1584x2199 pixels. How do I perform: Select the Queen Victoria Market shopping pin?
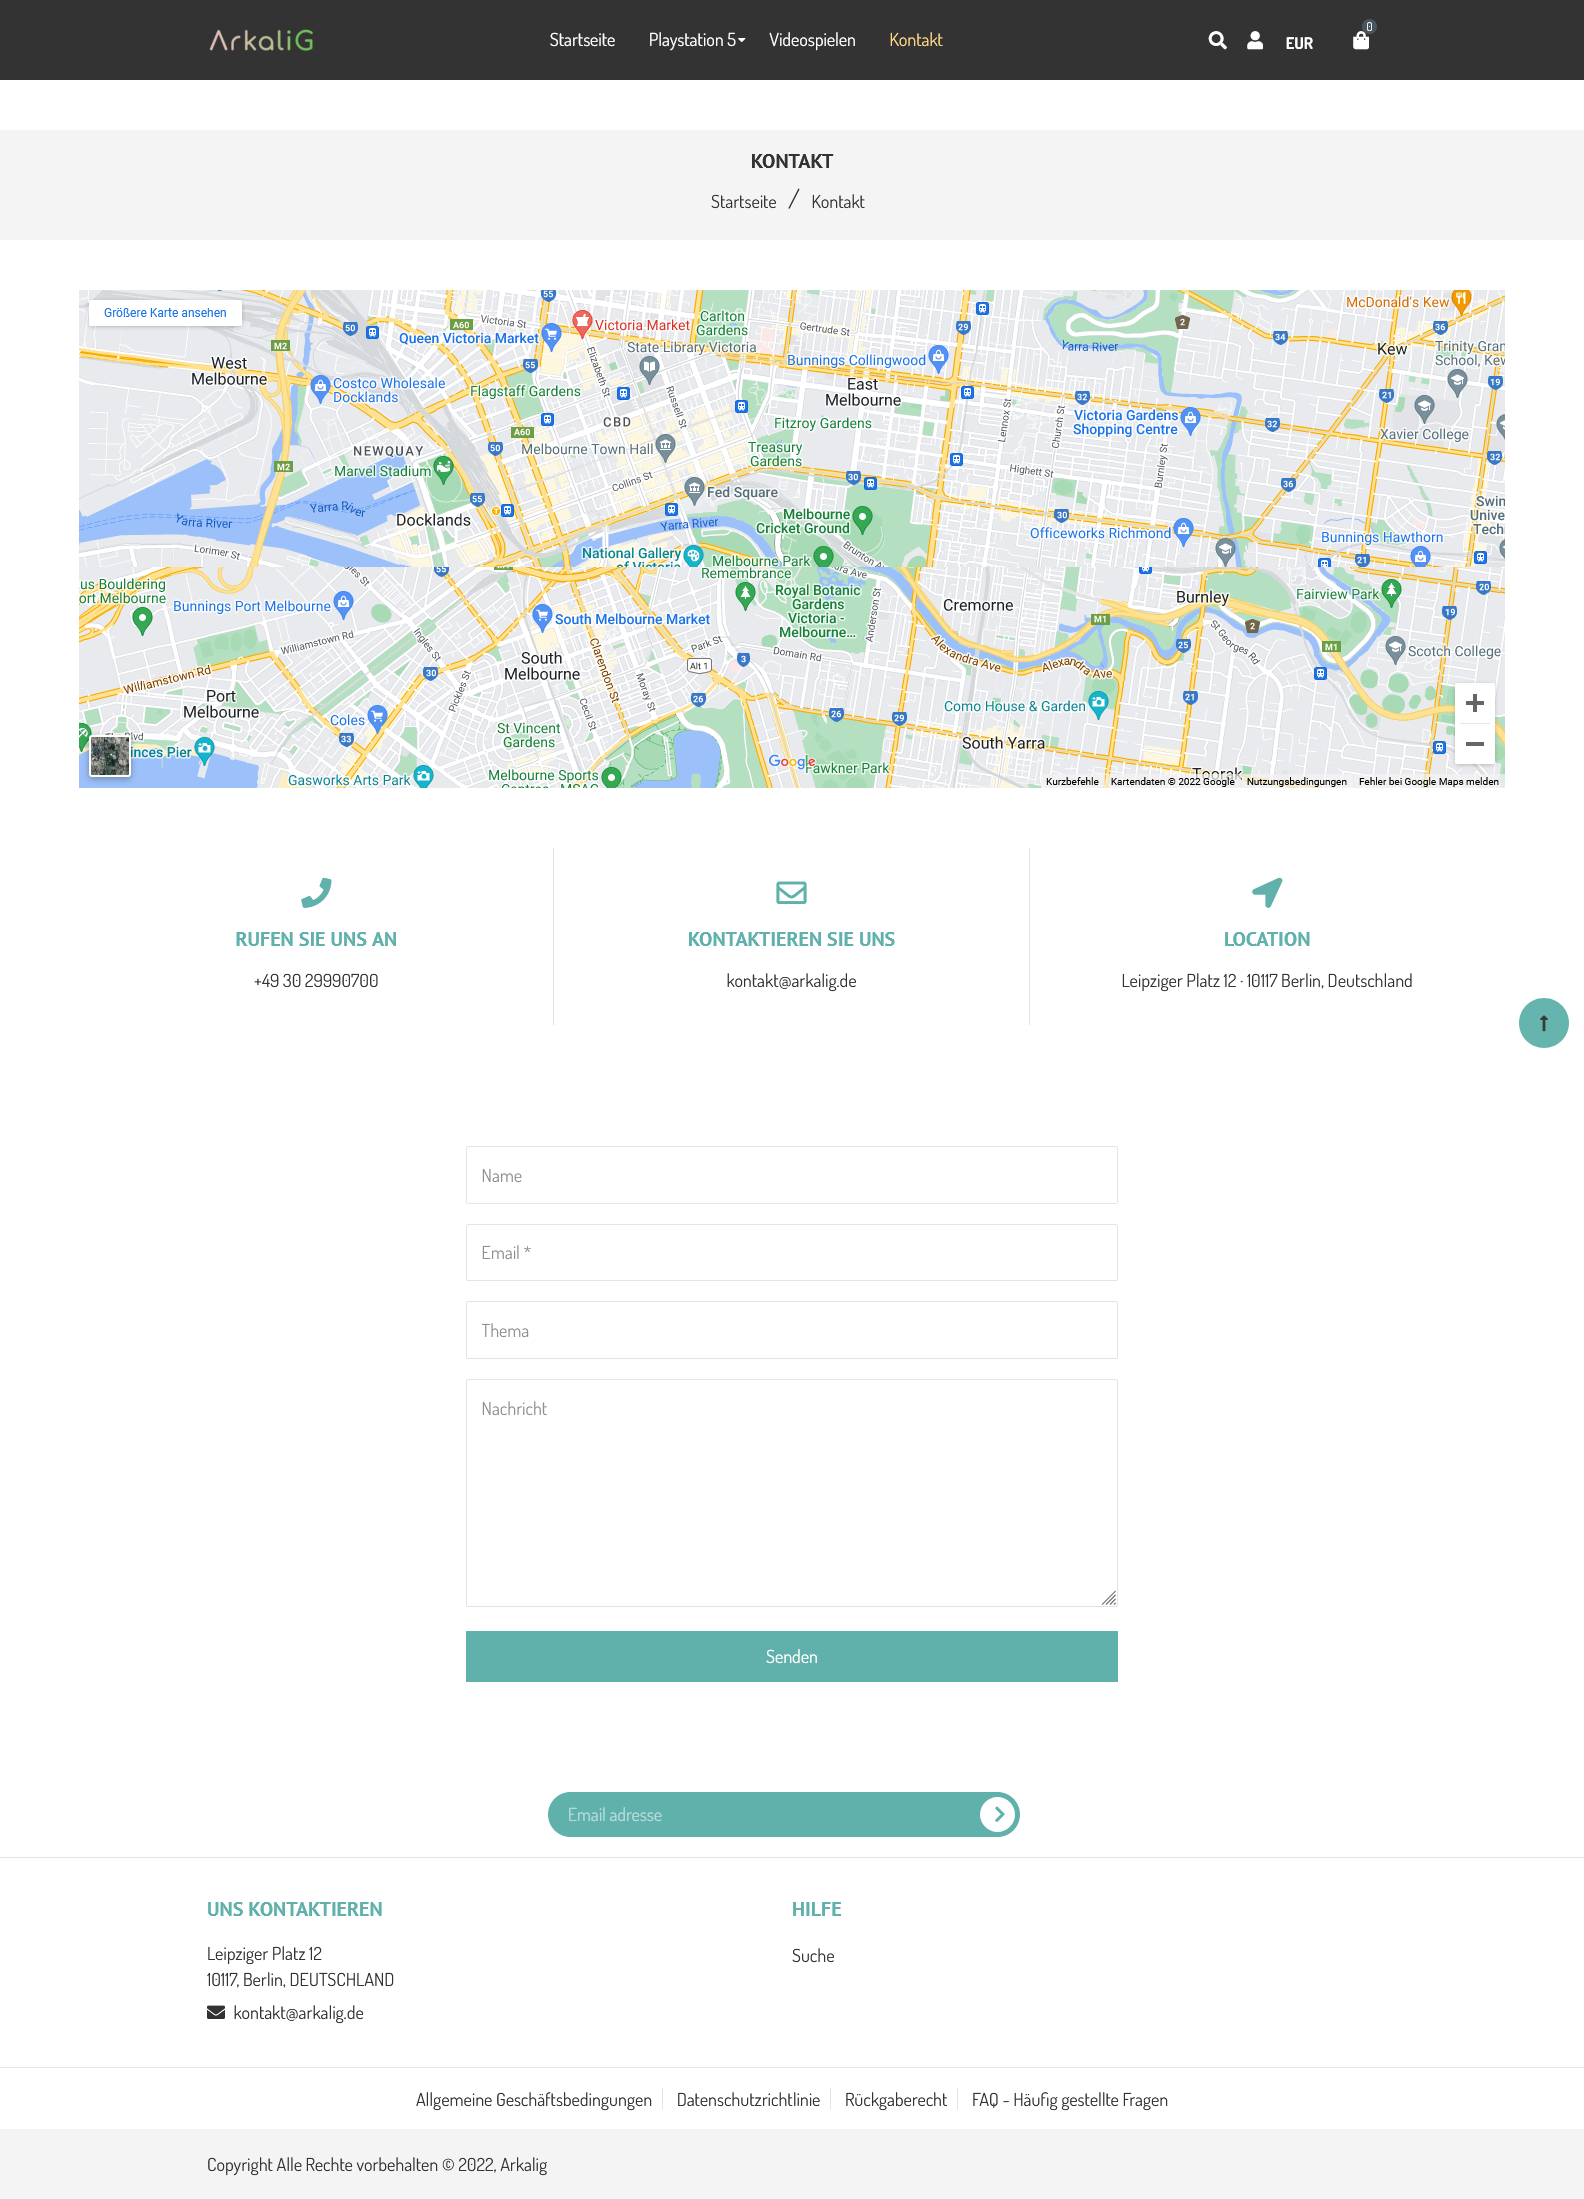point(550,335)
